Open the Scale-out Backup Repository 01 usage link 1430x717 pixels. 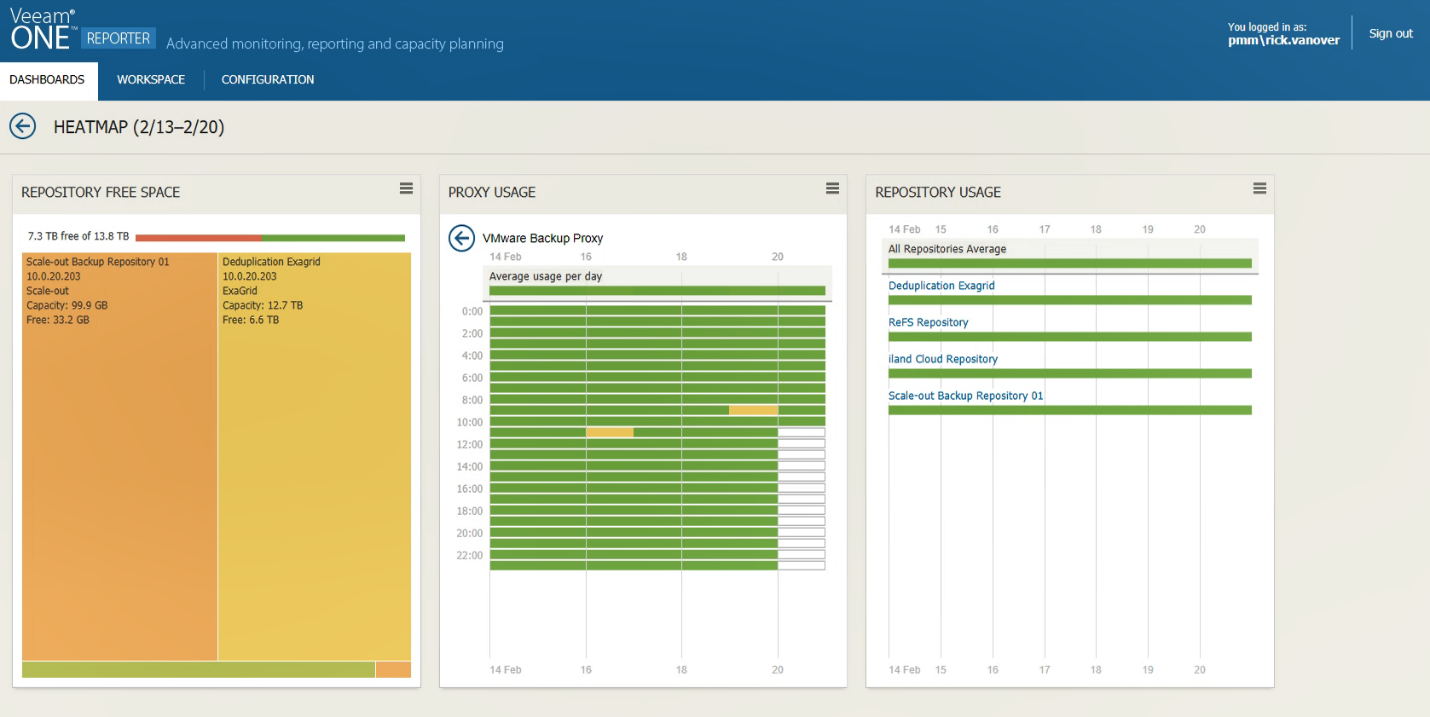(x=966, y=396)
